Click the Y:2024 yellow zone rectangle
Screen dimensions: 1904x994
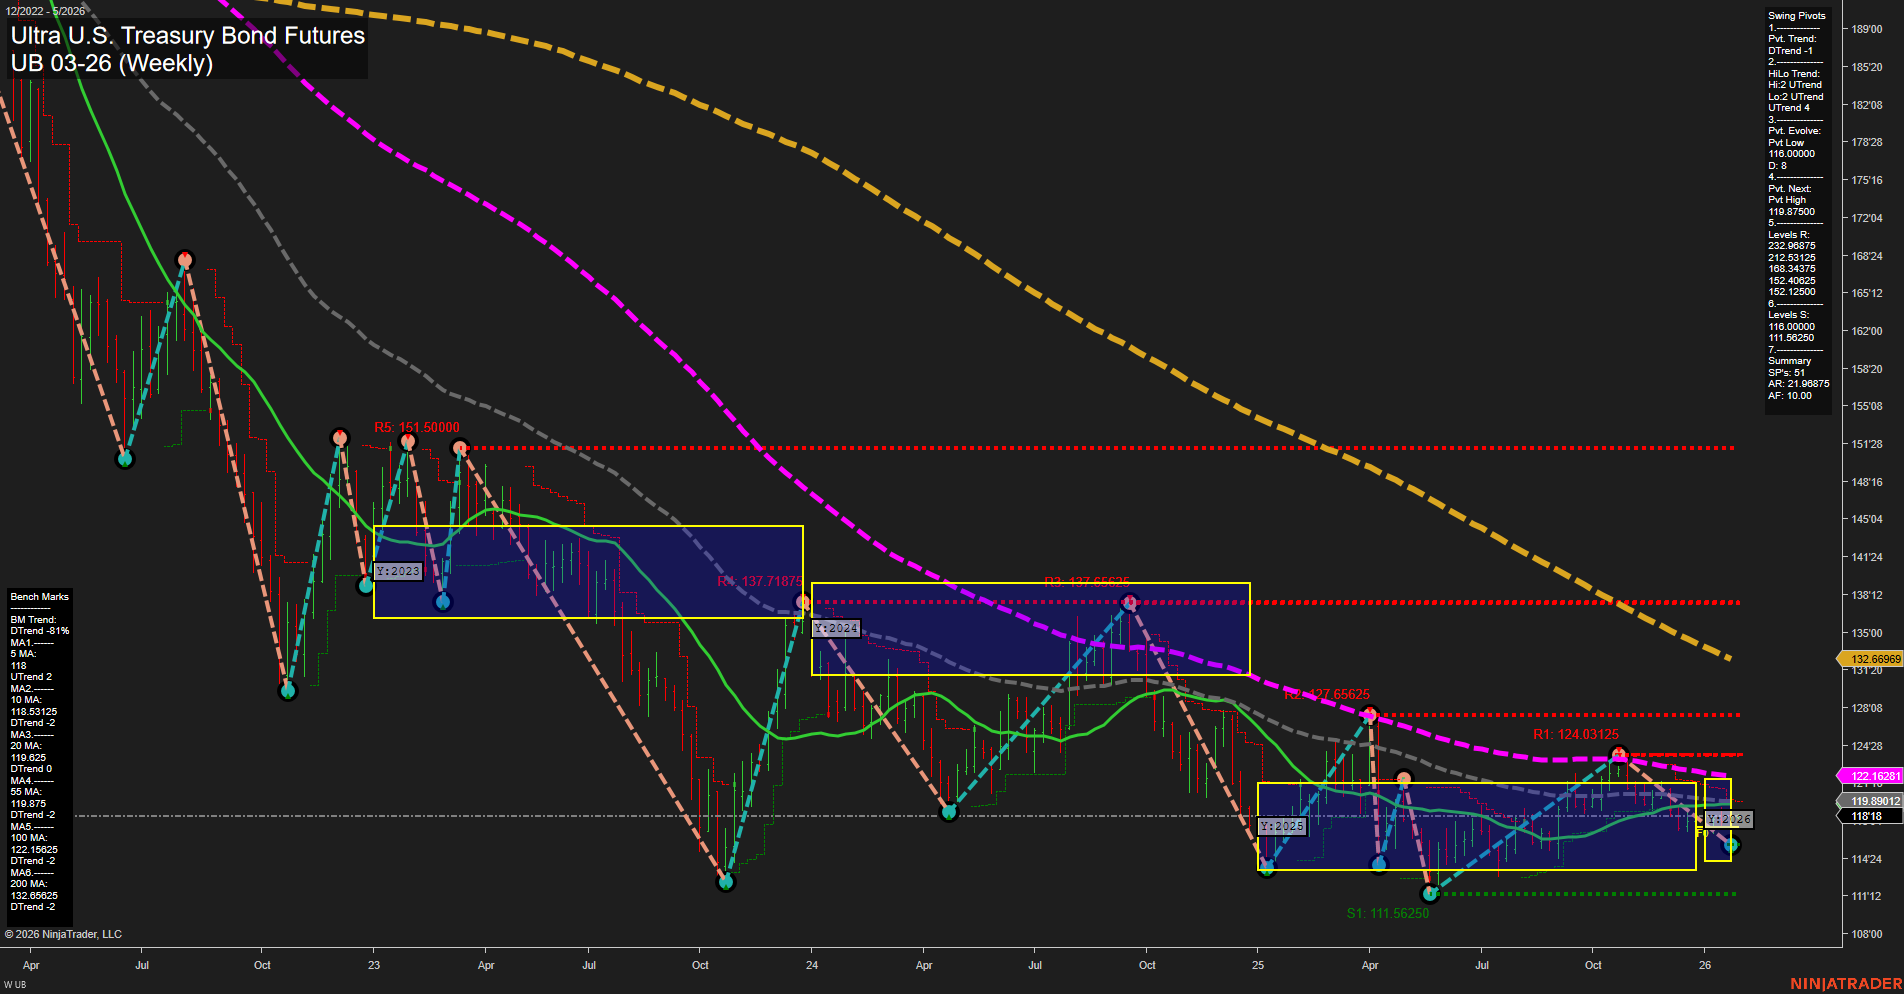click(1030, 630)
